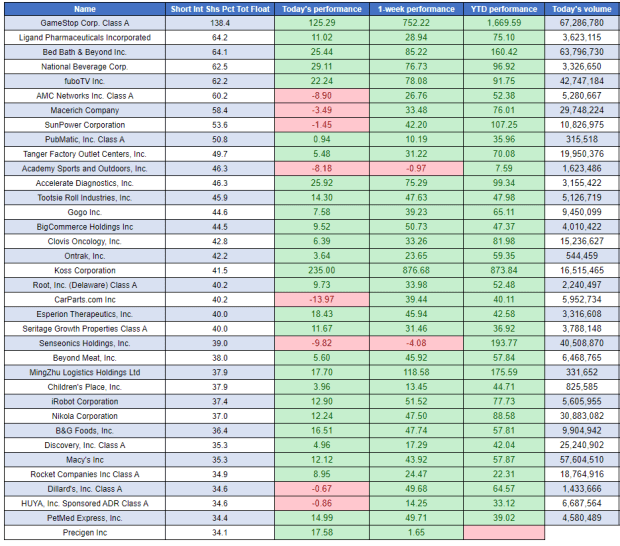Select the Macy's Inc name cell
This screenshot has height=546, width=620.
85,460
